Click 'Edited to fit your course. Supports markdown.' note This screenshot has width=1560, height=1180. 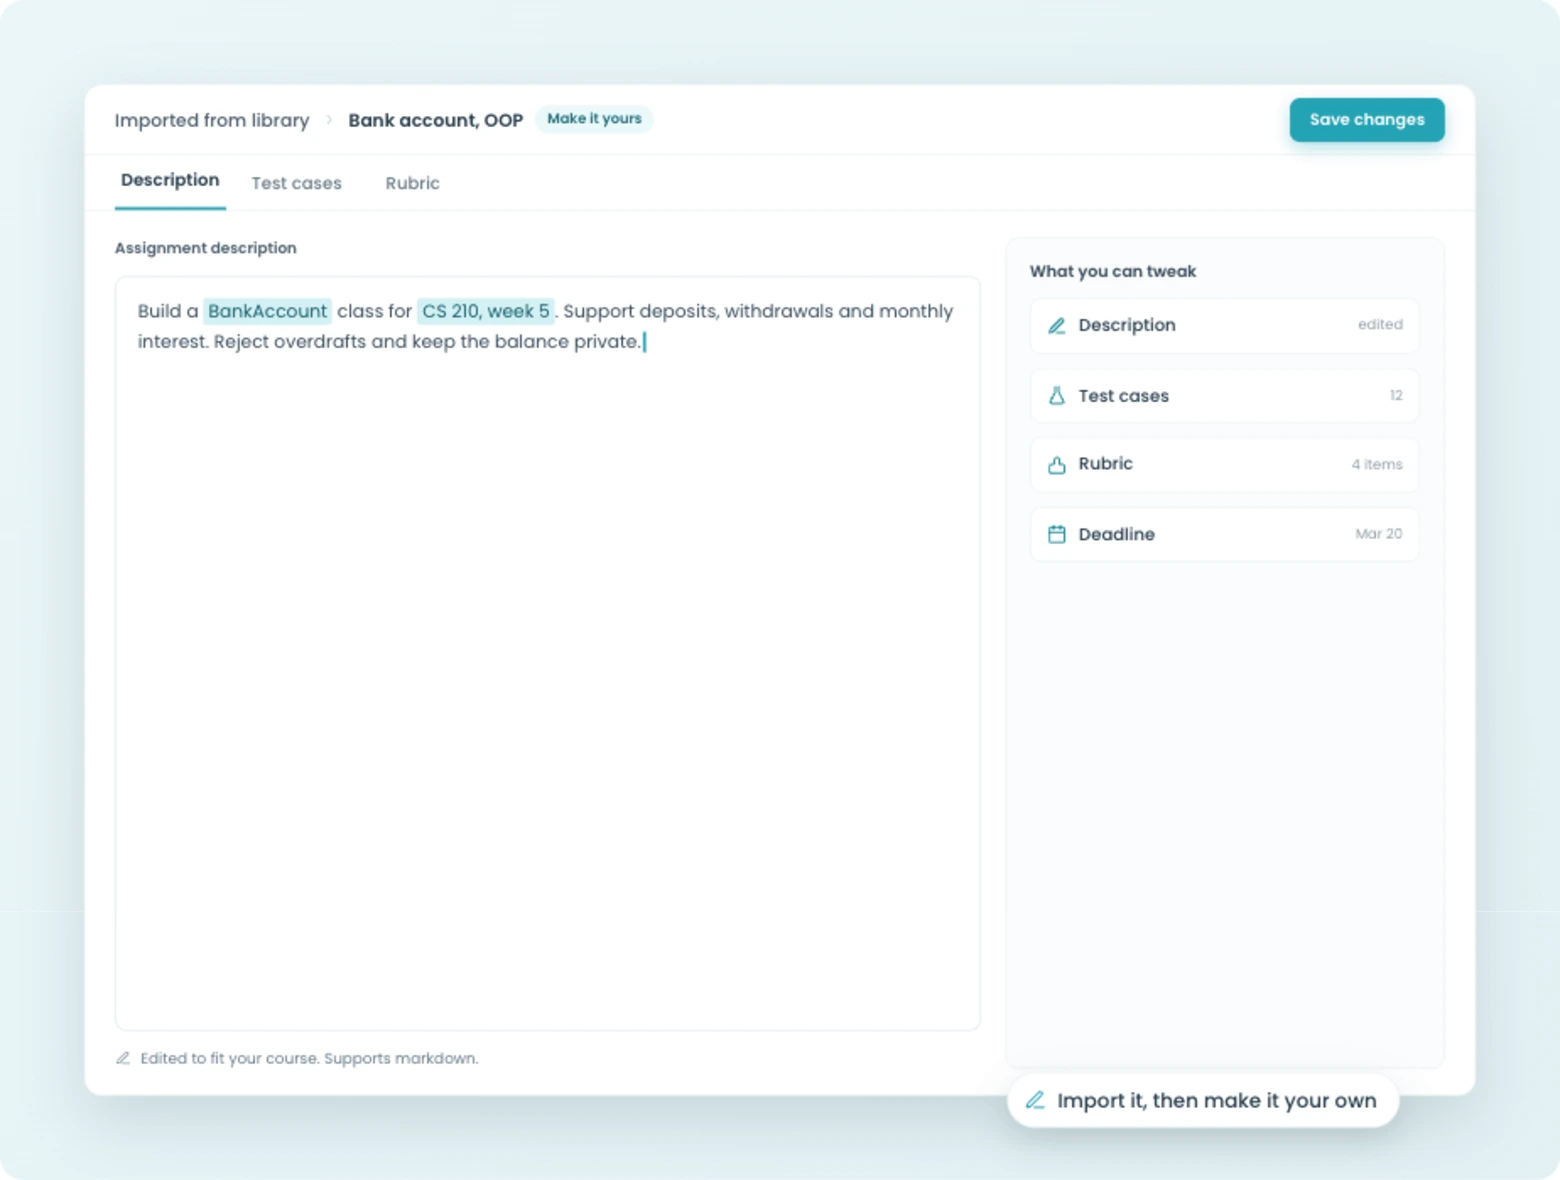click(309, 1058)
